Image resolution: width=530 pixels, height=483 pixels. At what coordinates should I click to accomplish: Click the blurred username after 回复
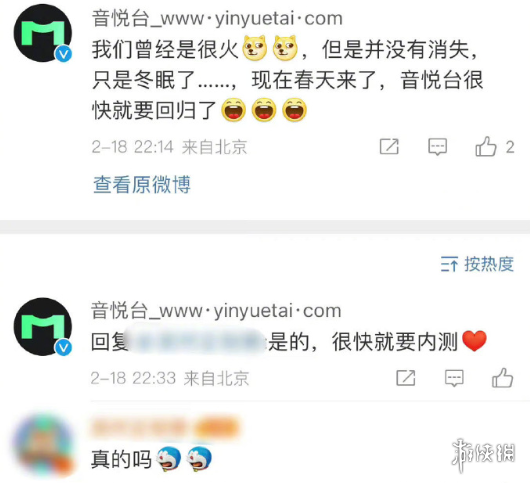[x=198, y=341]
